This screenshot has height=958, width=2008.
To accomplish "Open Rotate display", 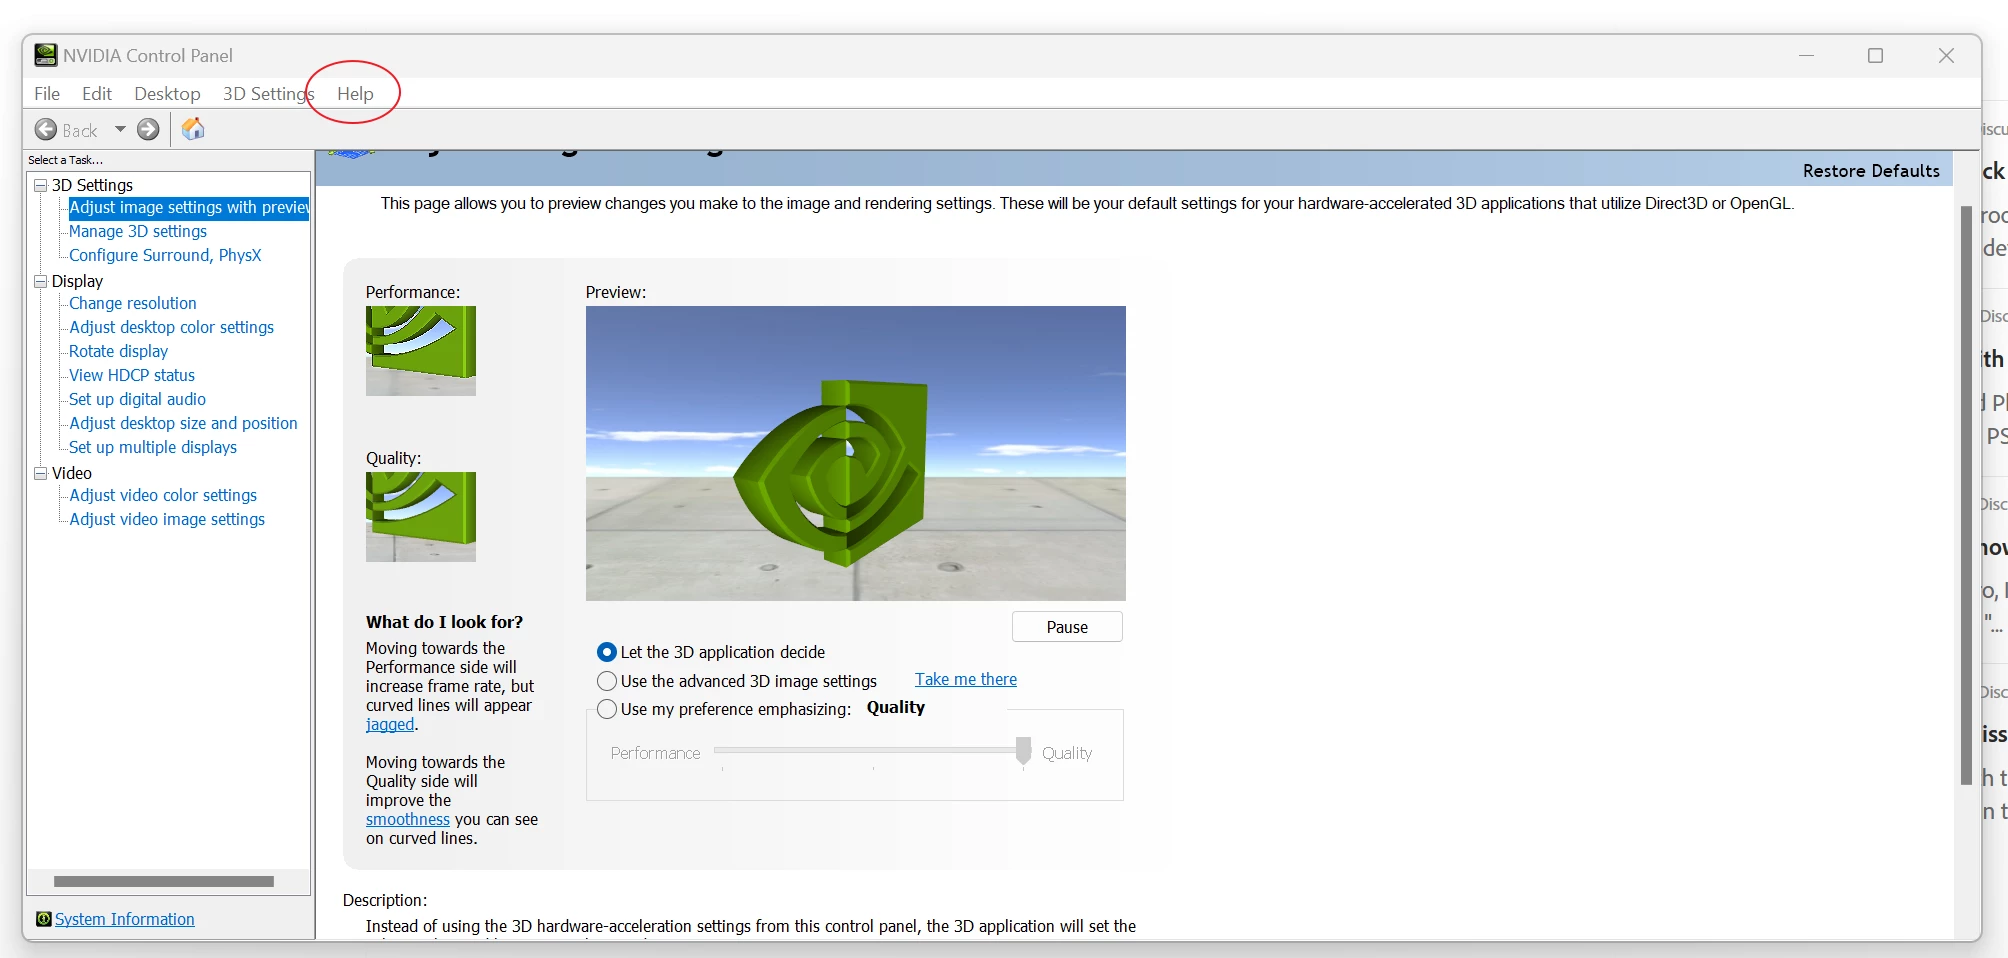I will 118,351.
